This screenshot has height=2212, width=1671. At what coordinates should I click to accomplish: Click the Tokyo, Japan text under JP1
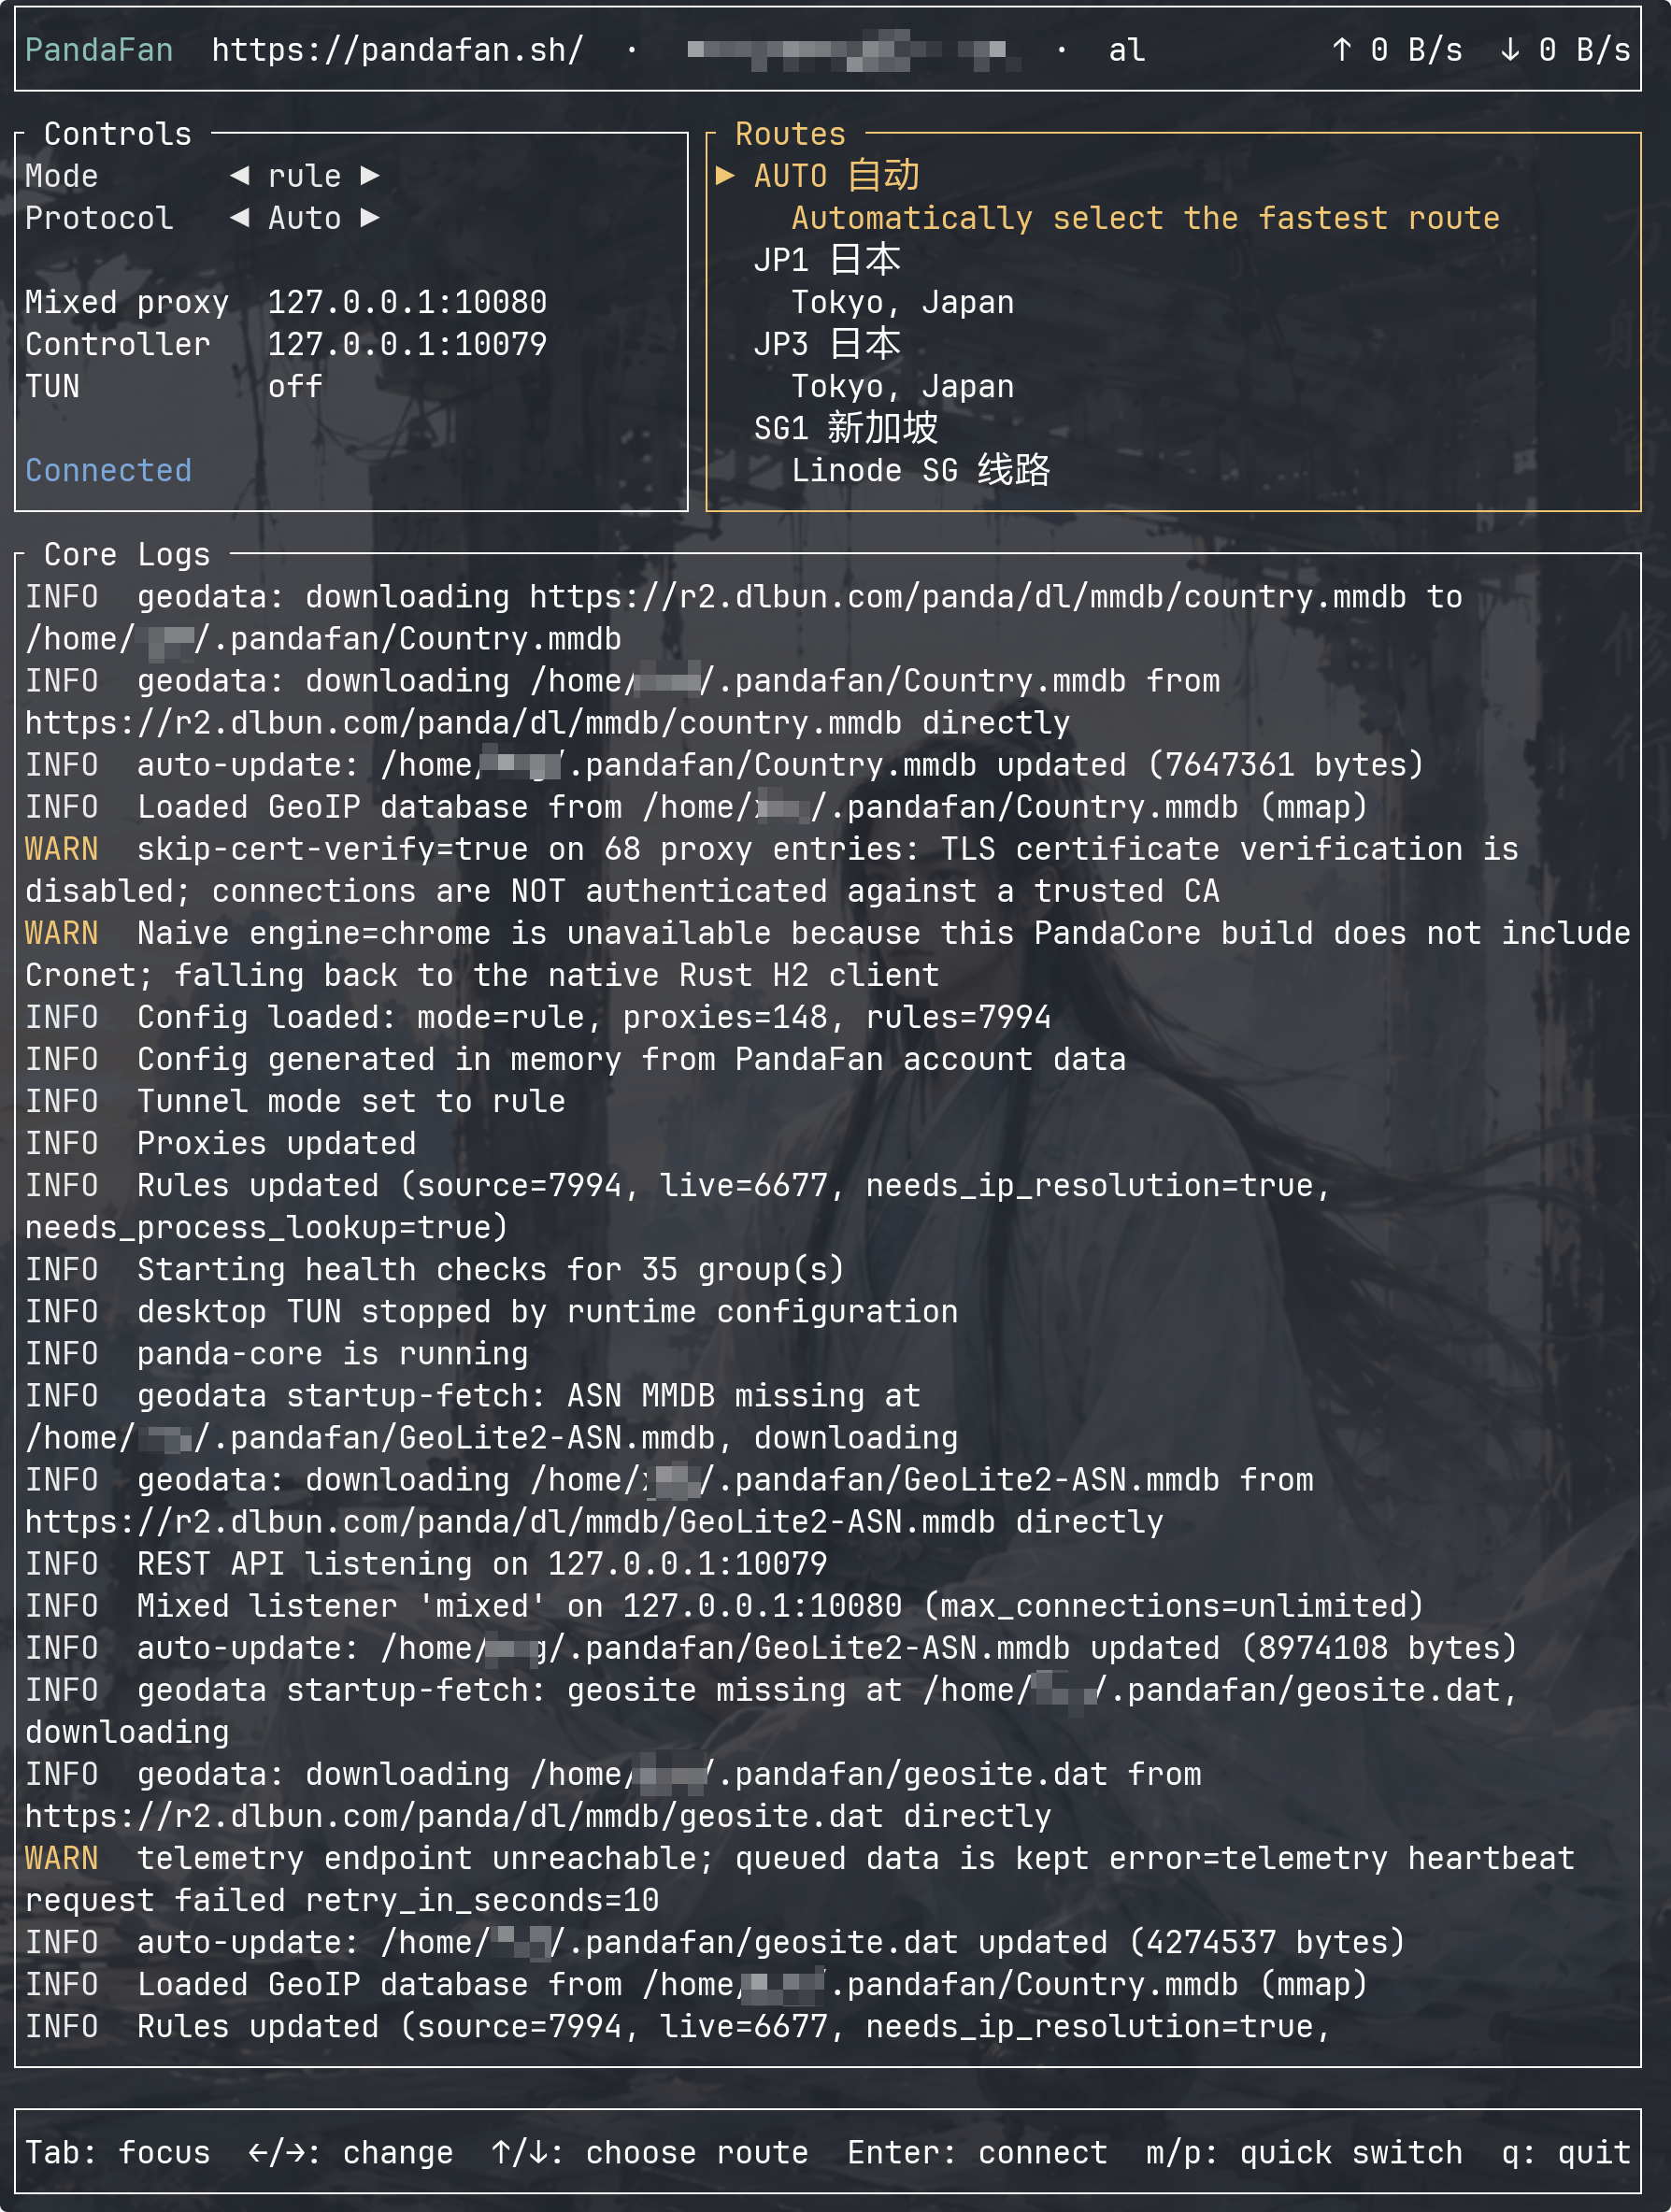(x=903, y=302)
